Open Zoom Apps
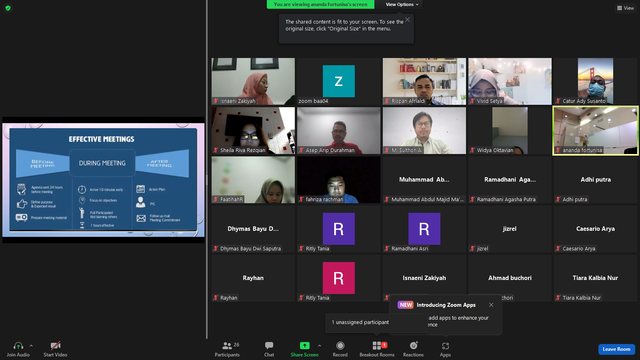 pos(445,349)
